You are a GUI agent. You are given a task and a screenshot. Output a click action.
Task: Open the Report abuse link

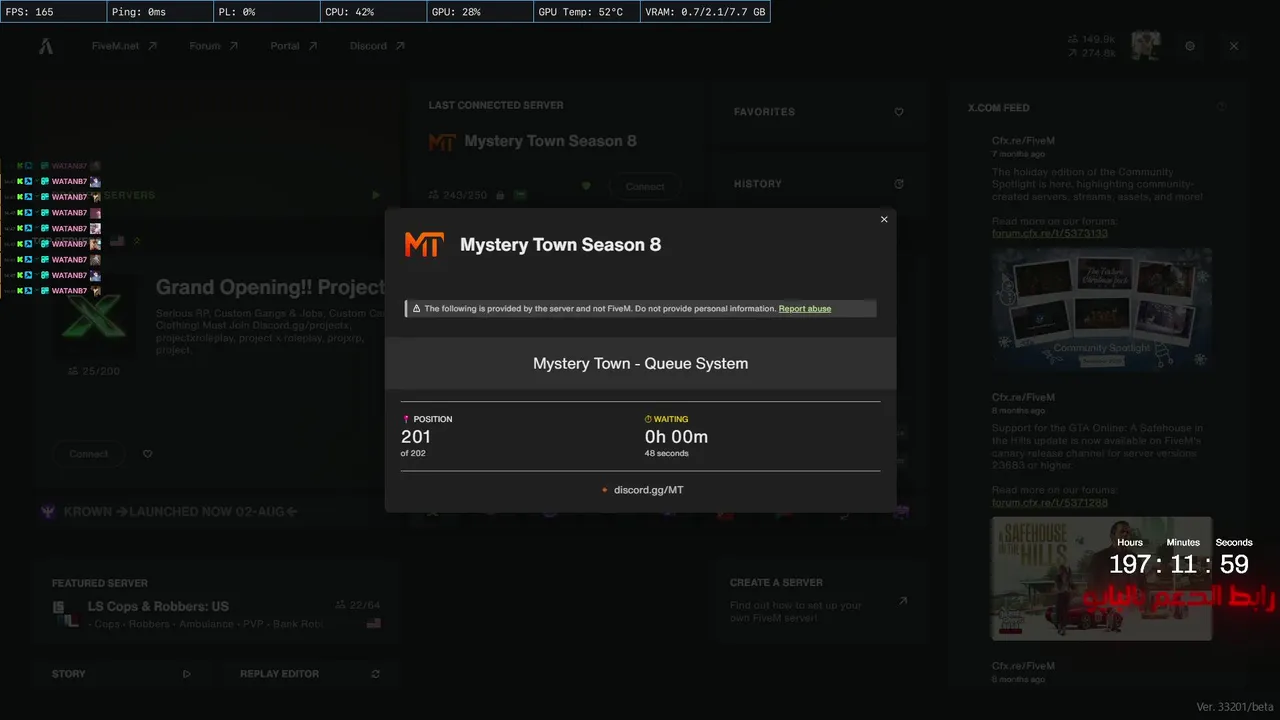point(805,309)
